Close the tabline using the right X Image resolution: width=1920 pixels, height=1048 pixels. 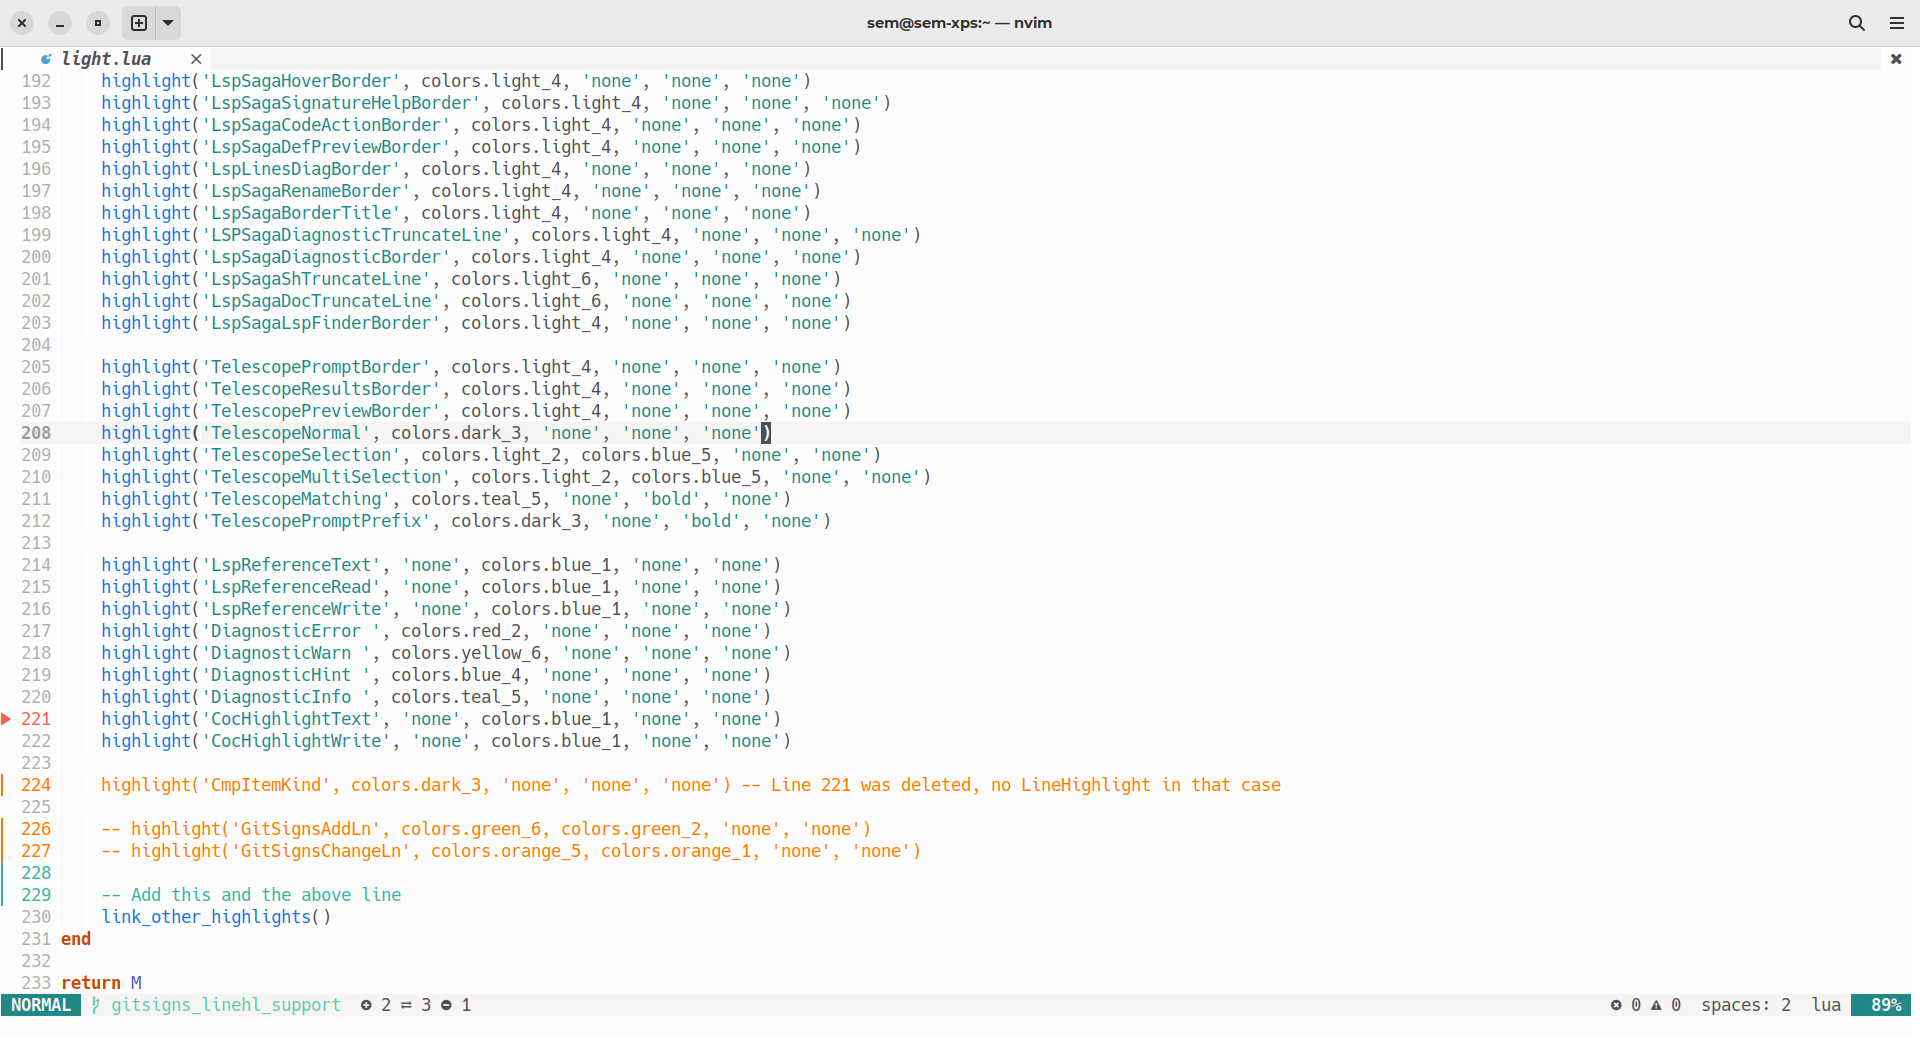coord(1896,59)
